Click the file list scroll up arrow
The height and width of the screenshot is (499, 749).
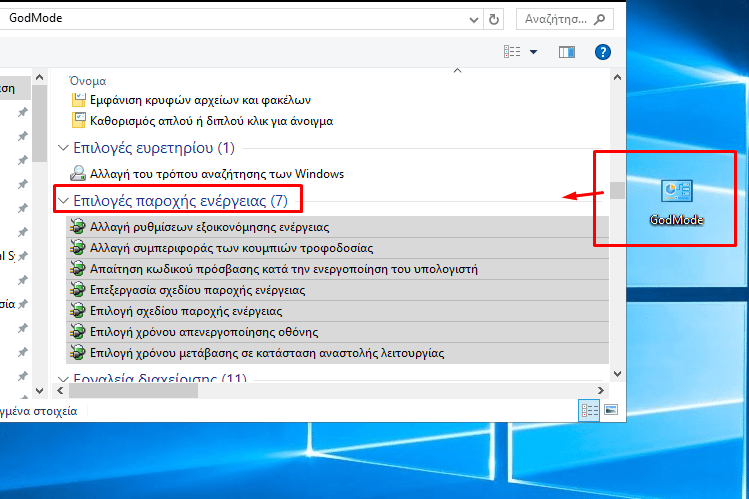tap(617, 77)
